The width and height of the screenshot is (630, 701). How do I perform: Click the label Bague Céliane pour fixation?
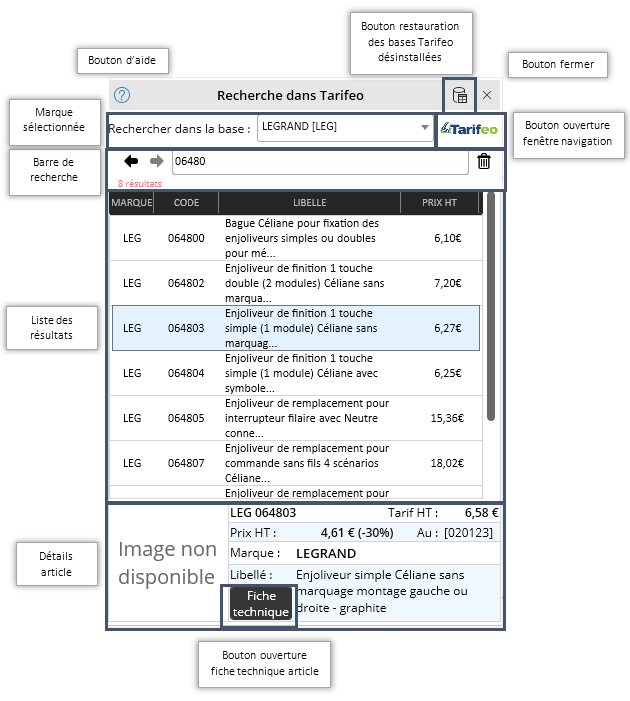click(x=302, y=238)
